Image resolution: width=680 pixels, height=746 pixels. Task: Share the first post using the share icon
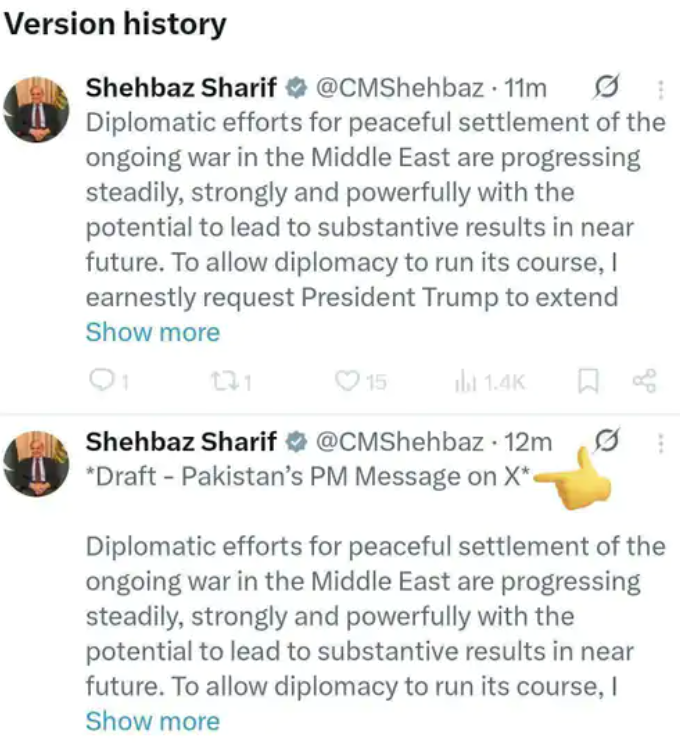[645, 381]
